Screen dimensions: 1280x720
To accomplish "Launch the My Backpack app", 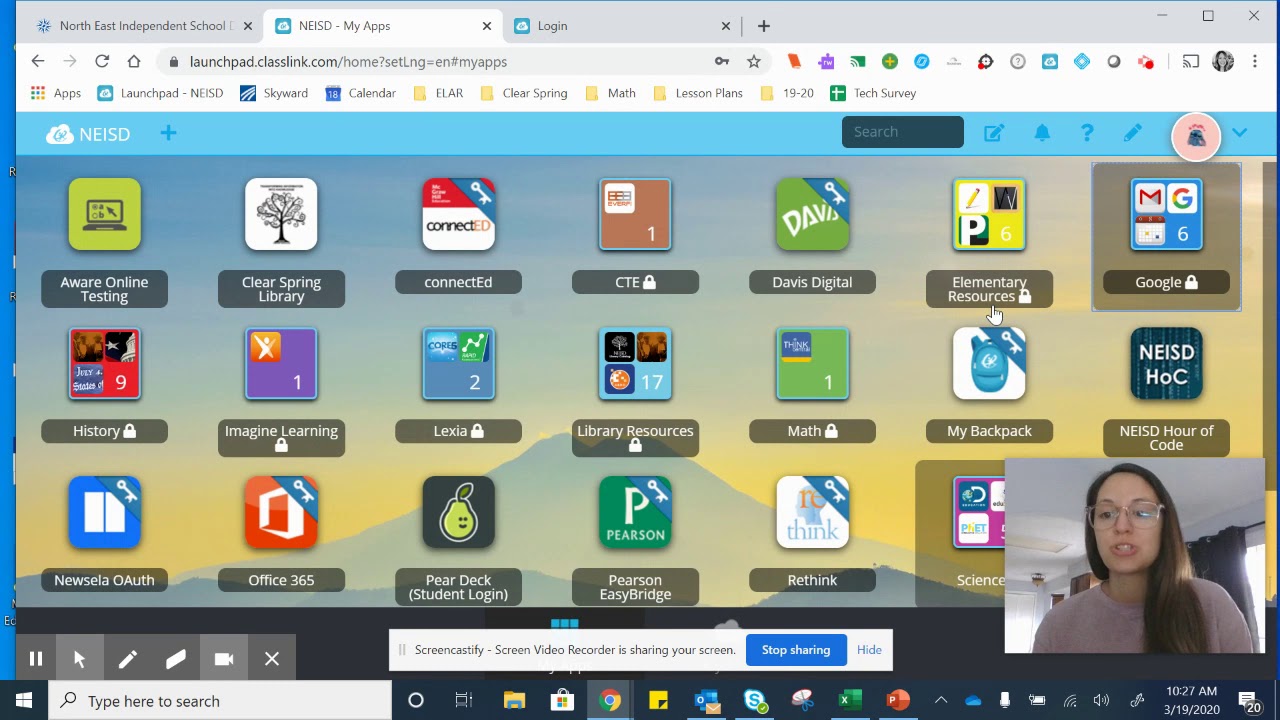I will point(989,363).
